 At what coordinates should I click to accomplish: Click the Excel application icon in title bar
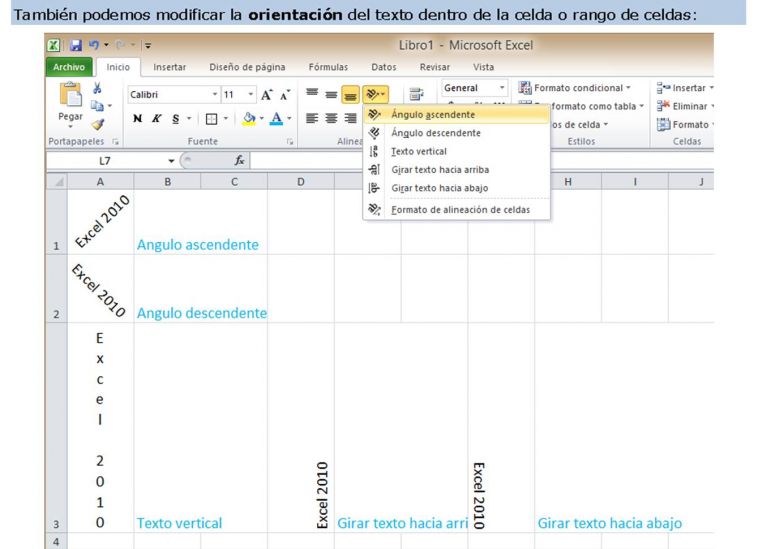tap(54, 45)
